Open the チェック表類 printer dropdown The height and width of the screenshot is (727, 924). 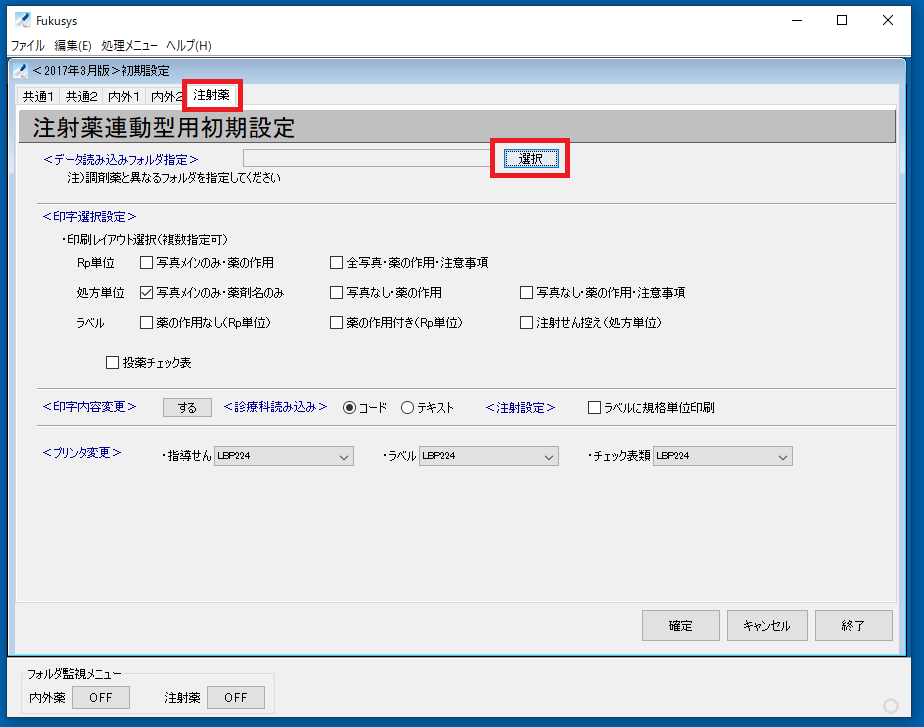click(722, 456)
